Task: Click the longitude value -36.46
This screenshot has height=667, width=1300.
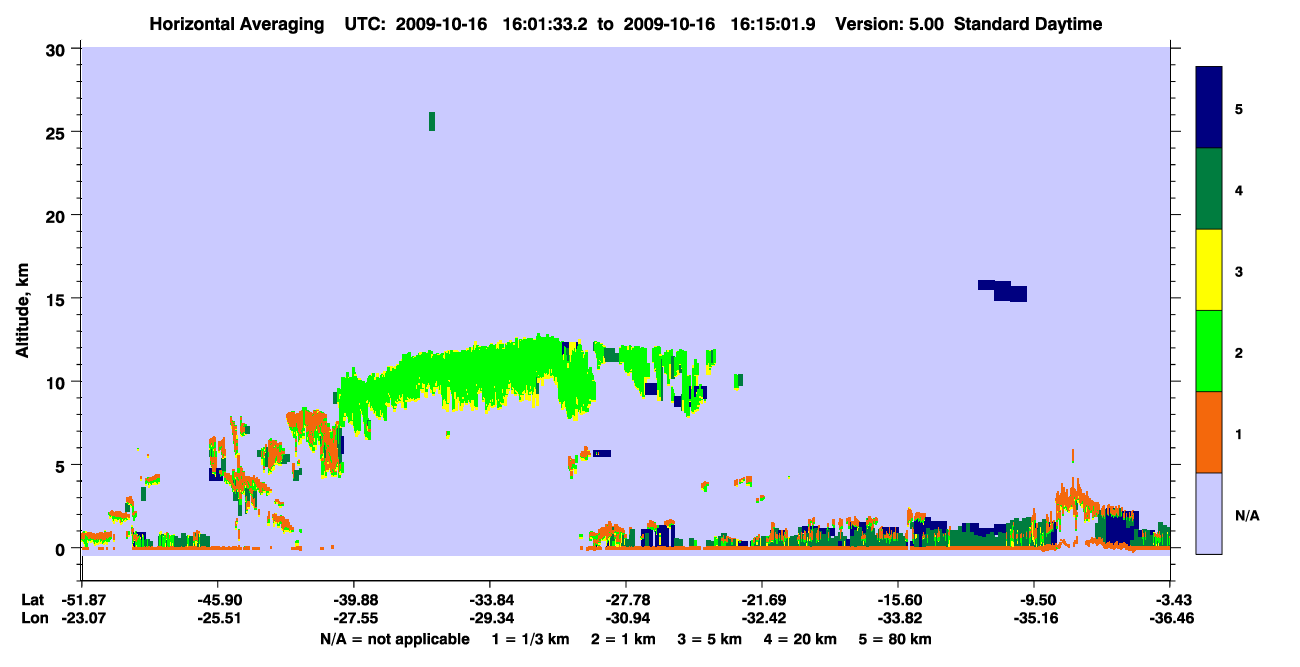Action: click(x=1170, y=618)
